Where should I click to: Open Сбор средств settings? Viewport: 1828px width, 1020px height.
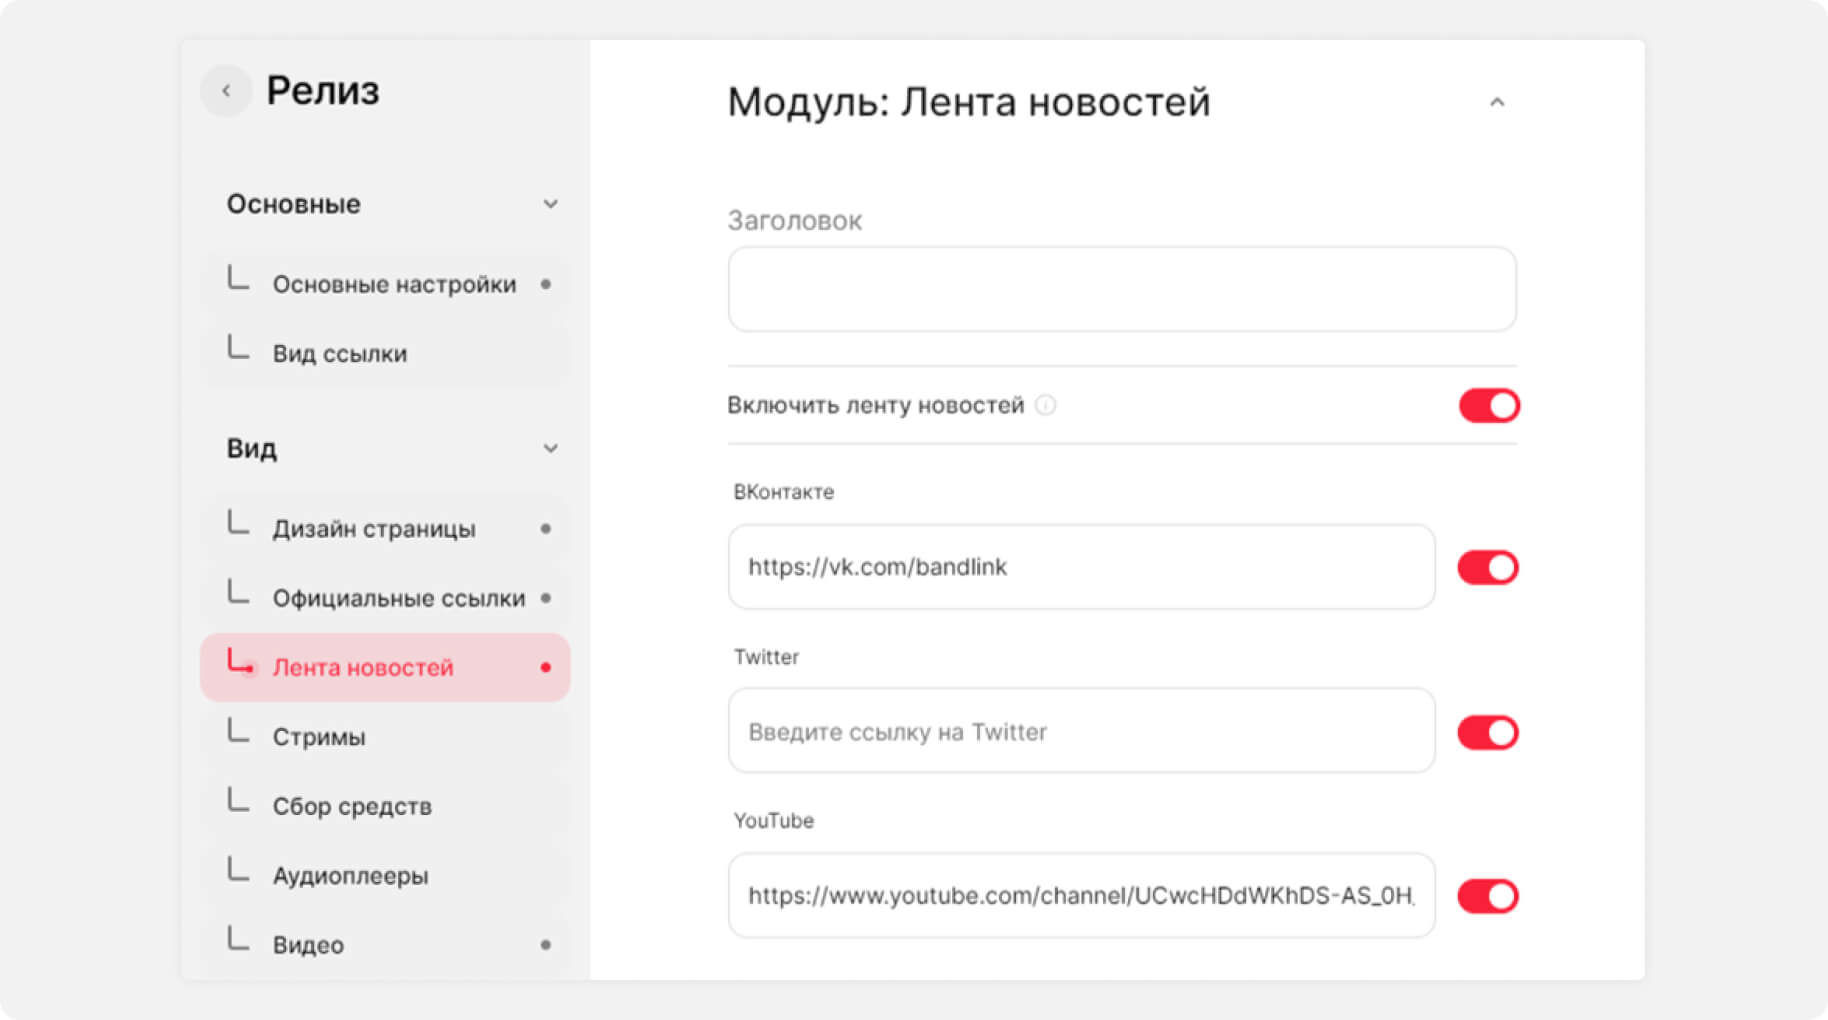(352, 807)
